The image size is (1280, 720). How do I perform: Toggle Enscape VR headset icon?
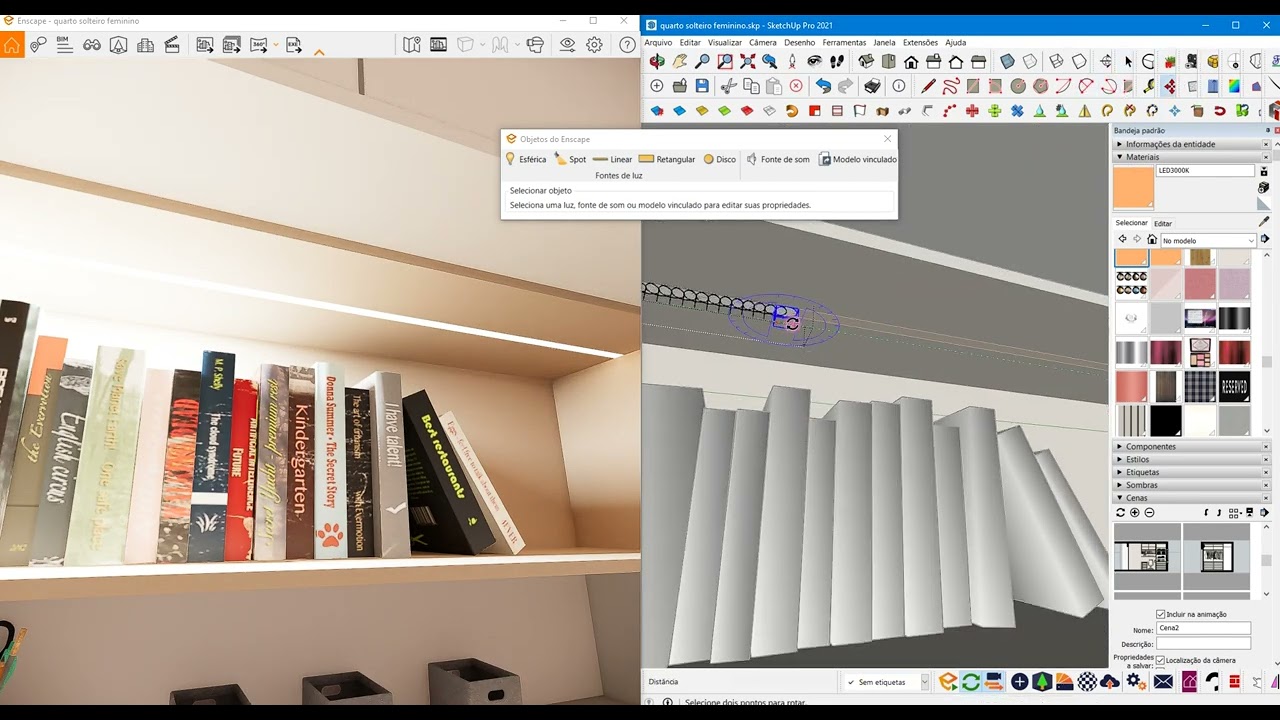[x=535, y=44]
